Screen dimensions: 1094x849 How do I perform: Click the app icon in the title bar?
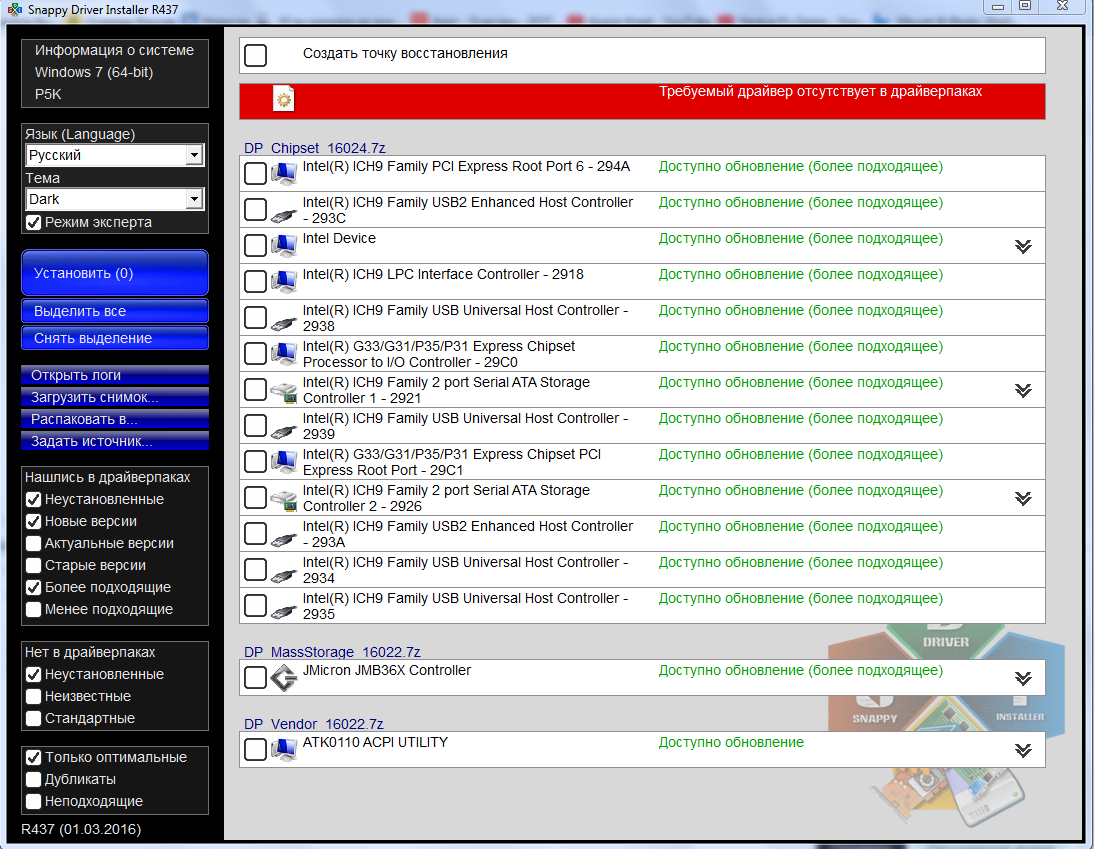[x=12, y=9]
